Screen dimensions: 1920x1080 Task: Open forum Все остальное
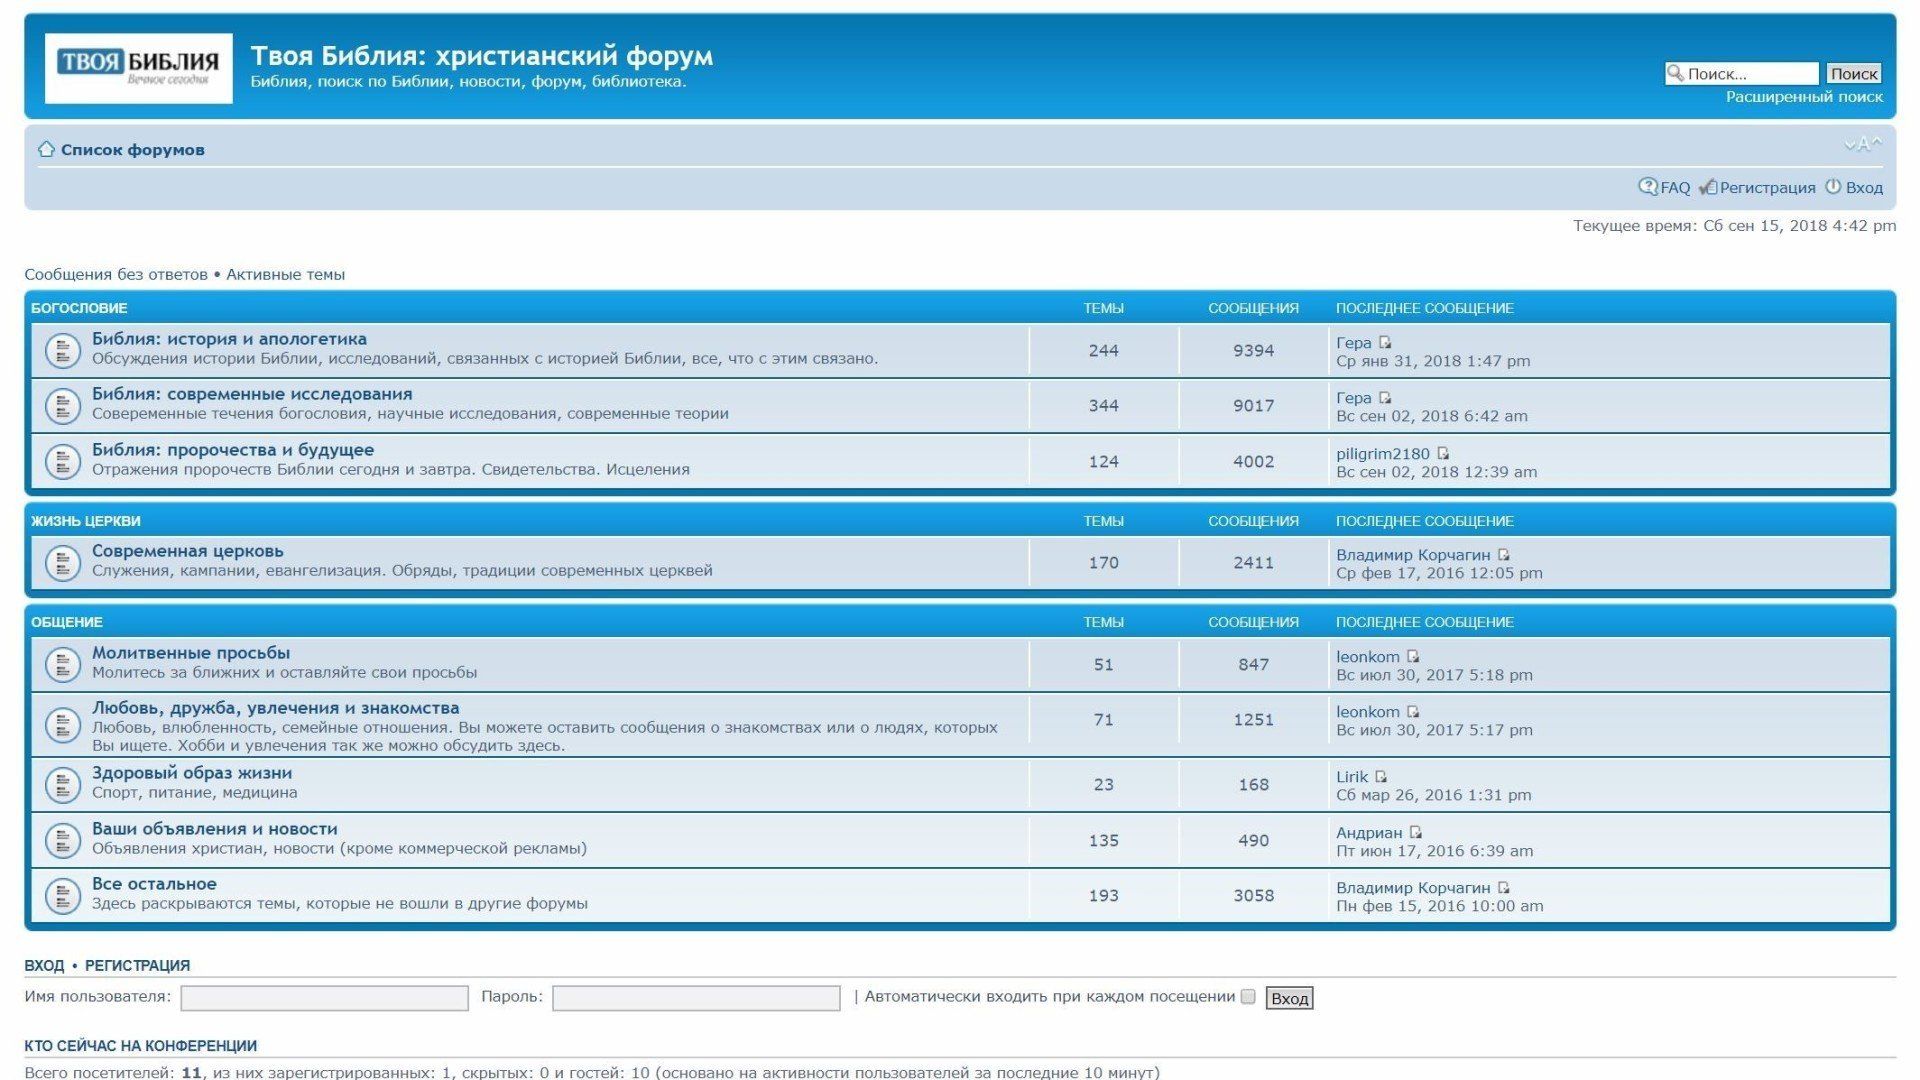tap(154, 884)
